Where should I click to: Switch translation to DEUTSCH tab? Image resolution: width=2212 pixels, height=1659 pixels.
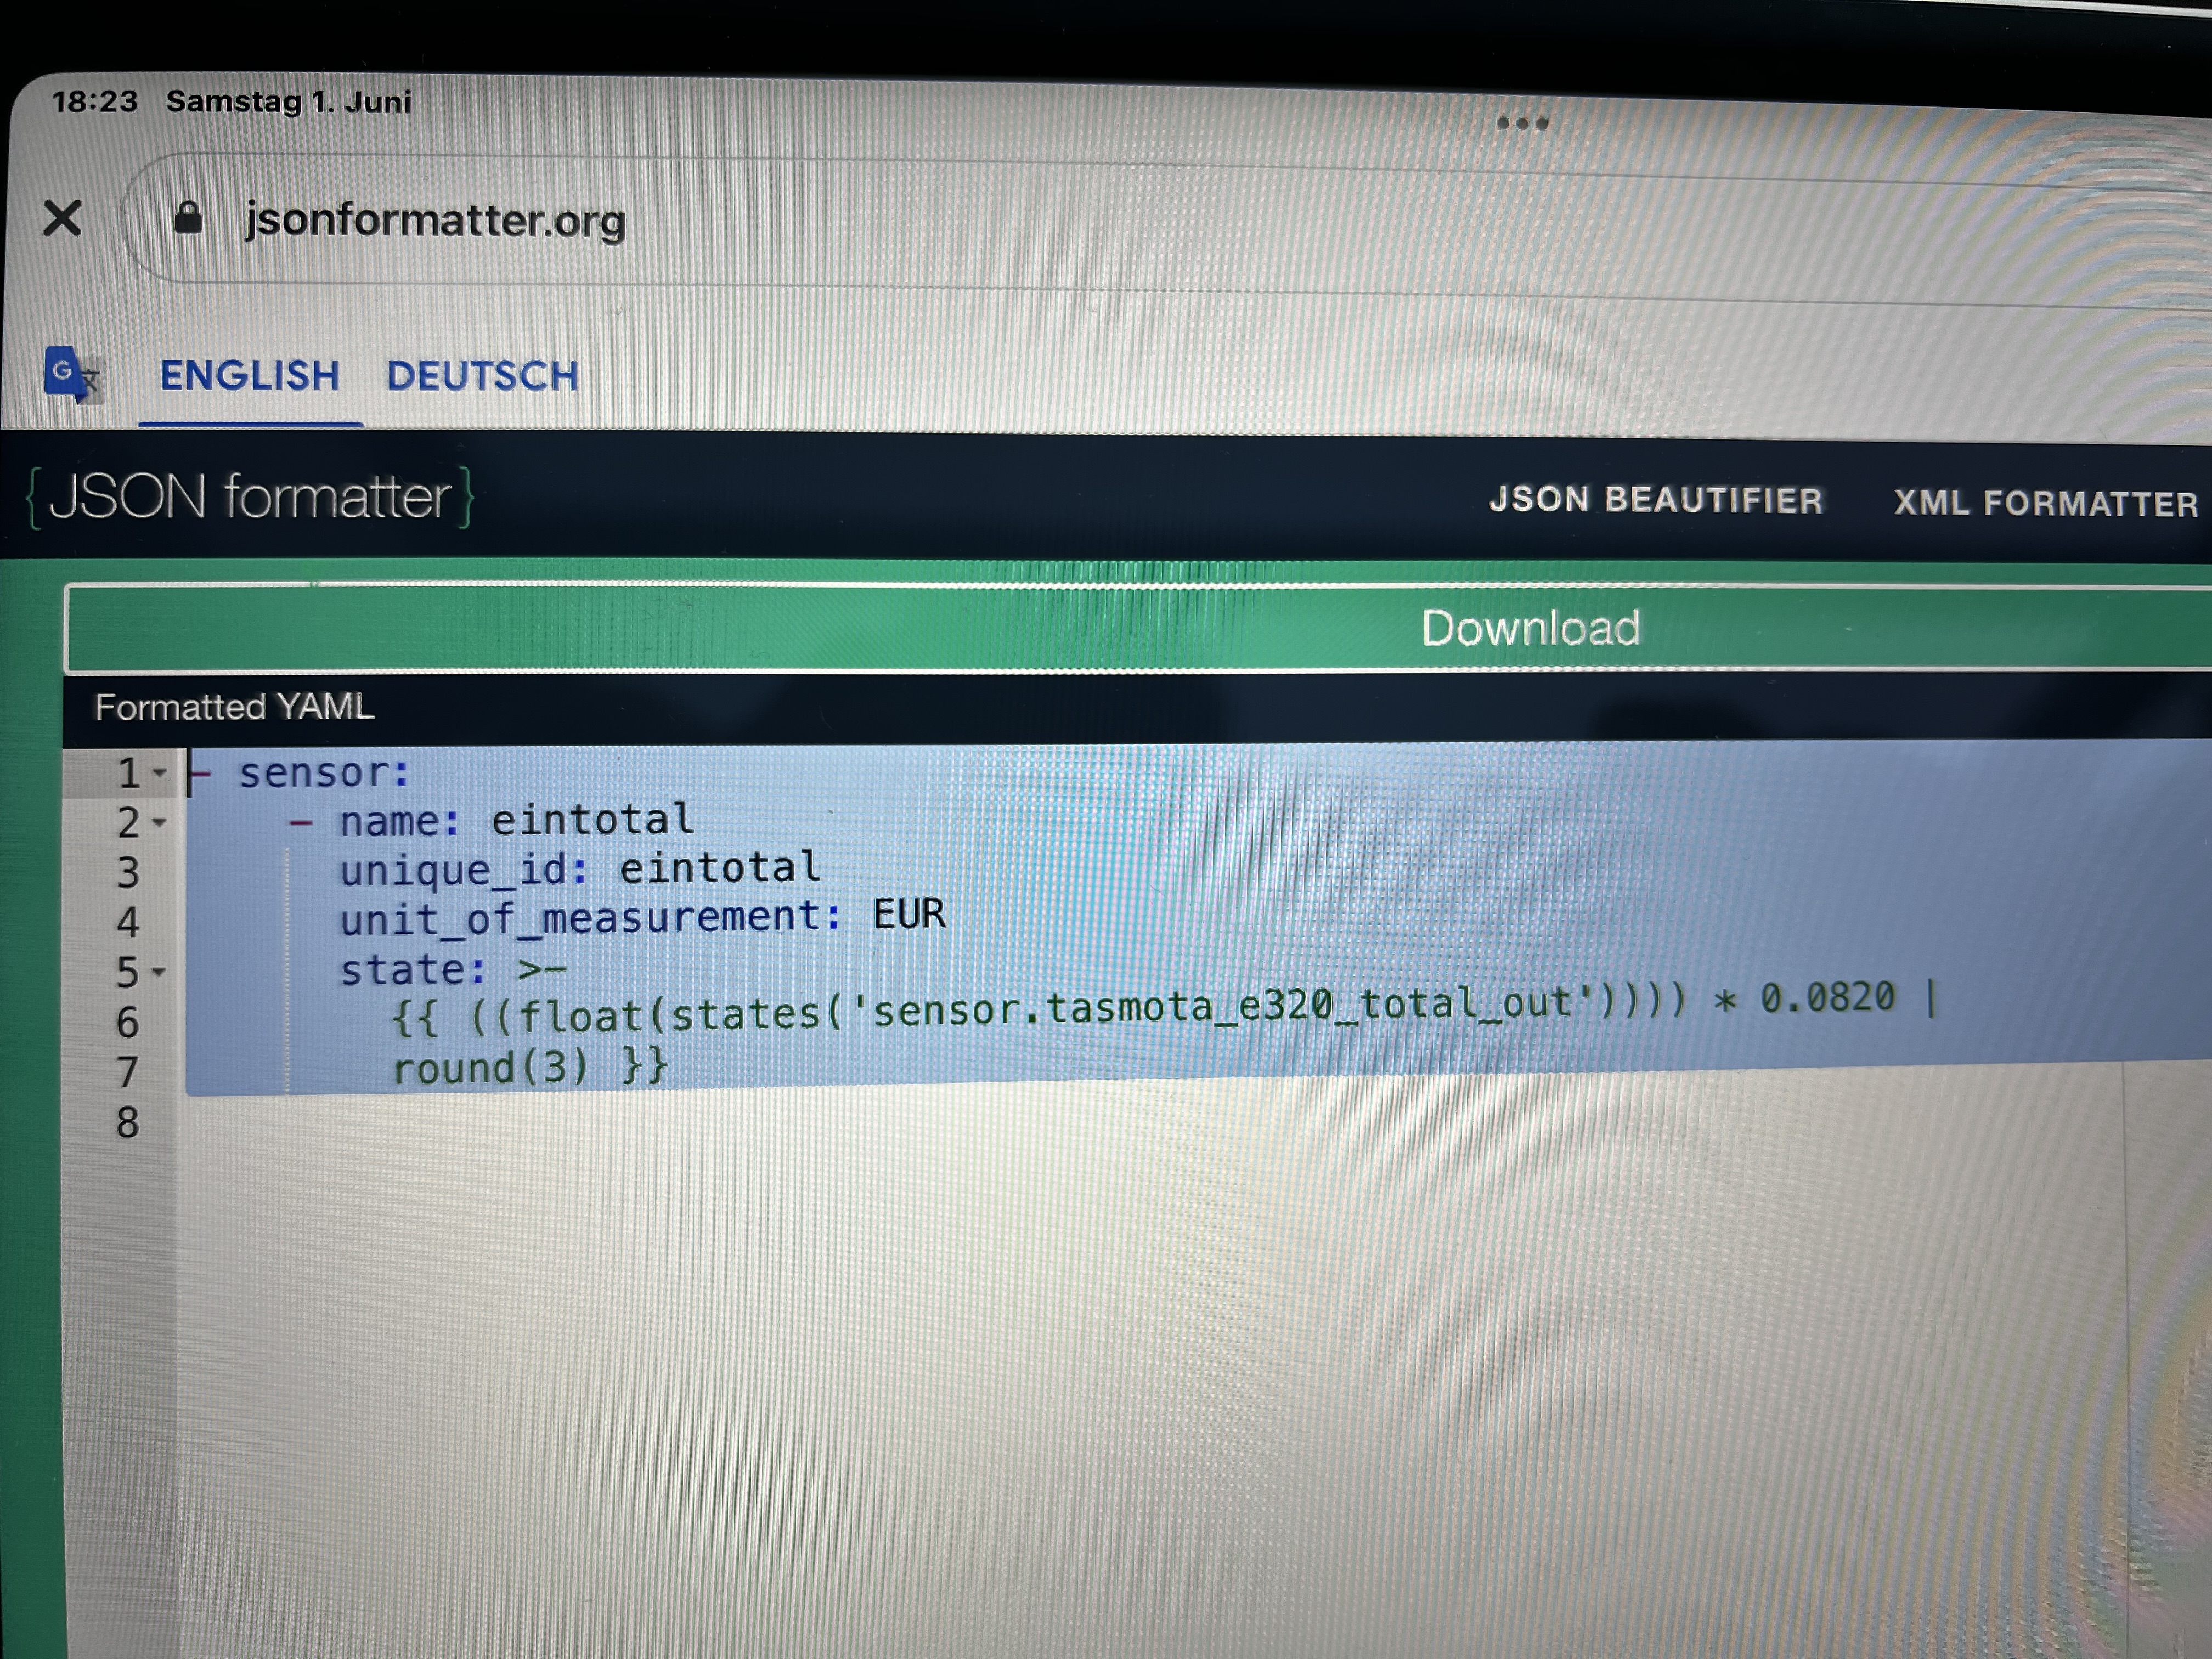(483, 377)
